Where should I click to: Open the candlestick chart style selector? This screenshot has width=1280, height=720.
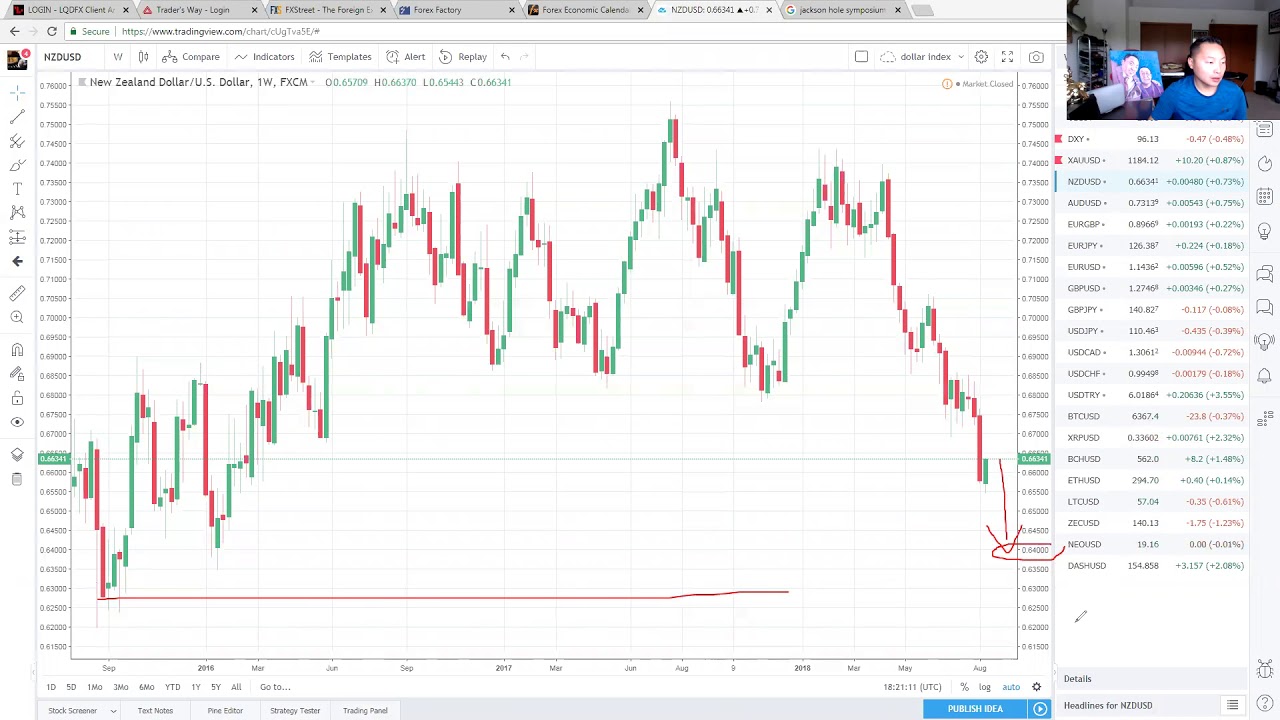tap(143, 57)
